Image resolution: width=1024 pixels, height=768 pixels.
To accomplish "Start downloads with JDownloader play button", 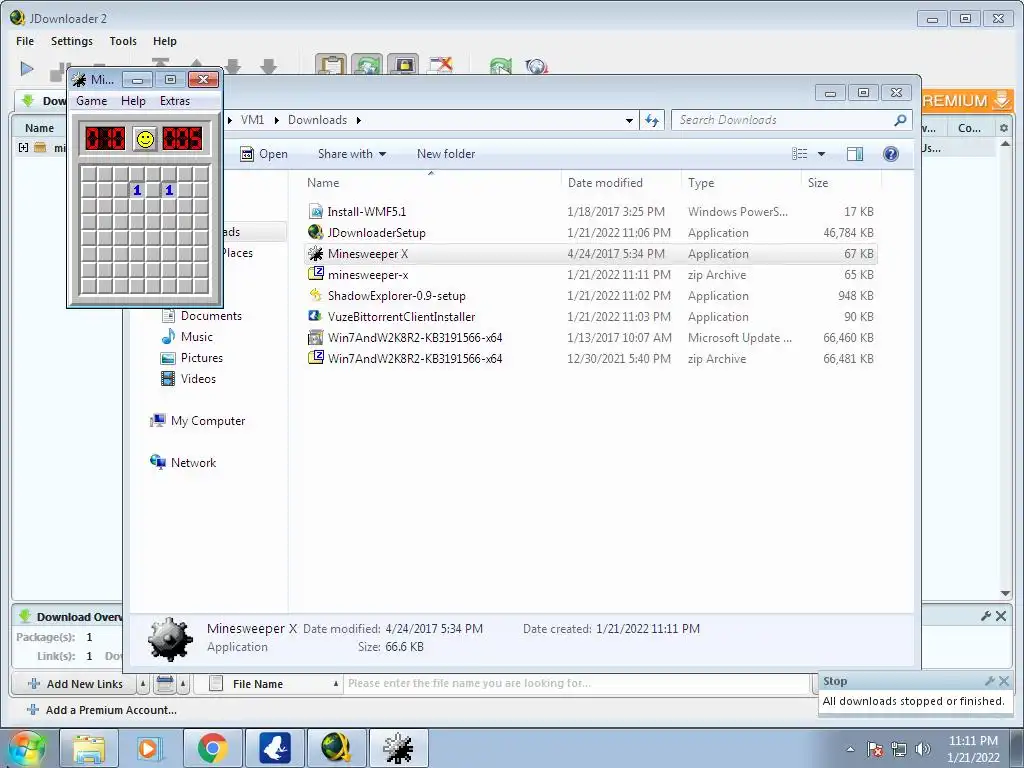I will (x=27, y=68).
